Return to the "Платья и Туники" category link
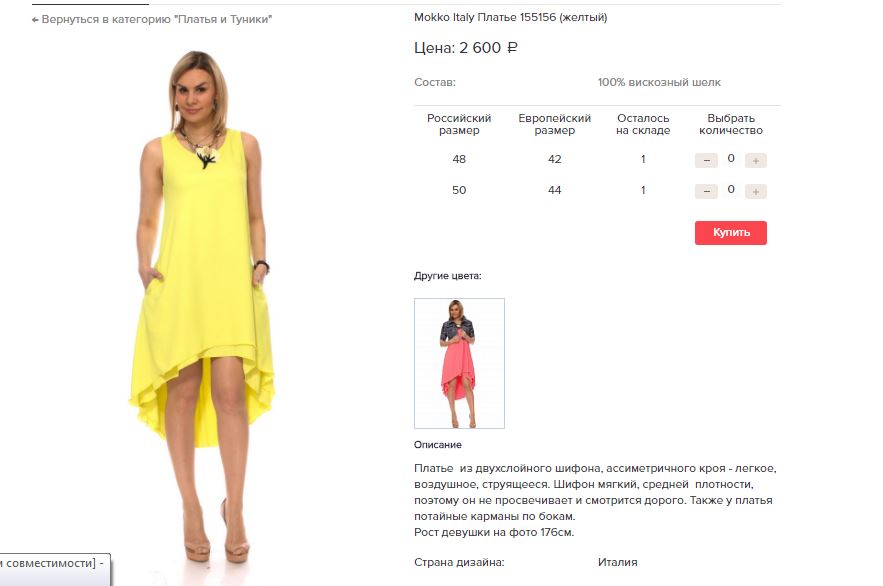Screen dimensions: 883x586 (151, 19)
